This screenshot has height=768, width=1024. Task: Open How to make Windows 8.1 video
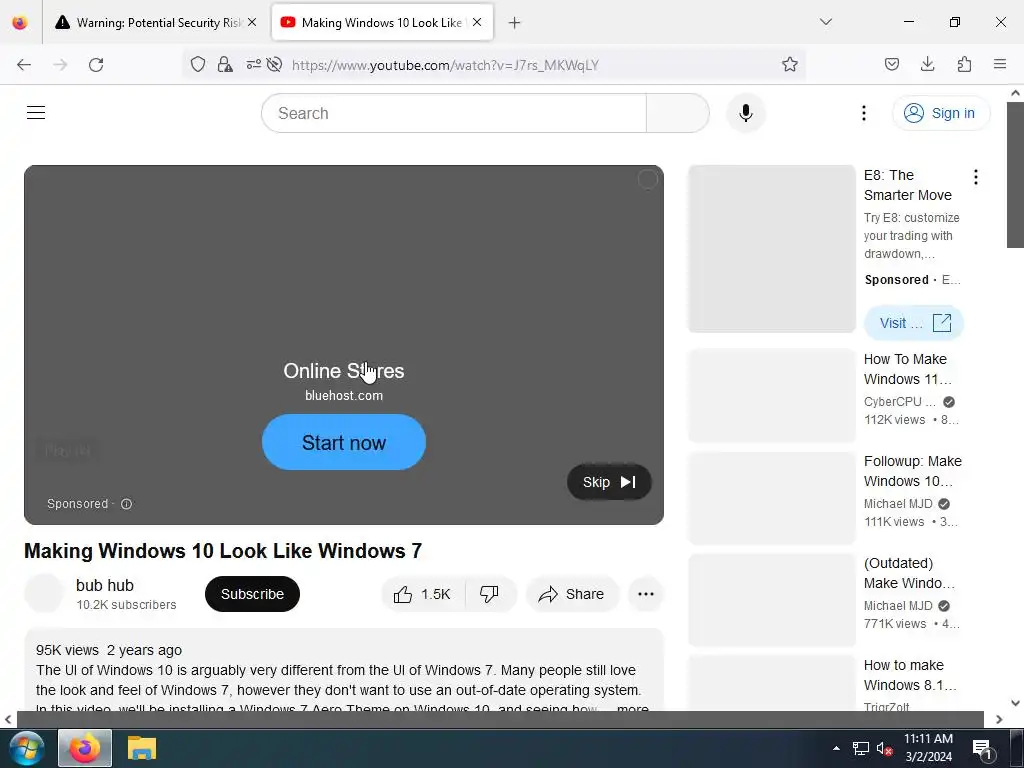pyautogui.click(x=910, y=675)
